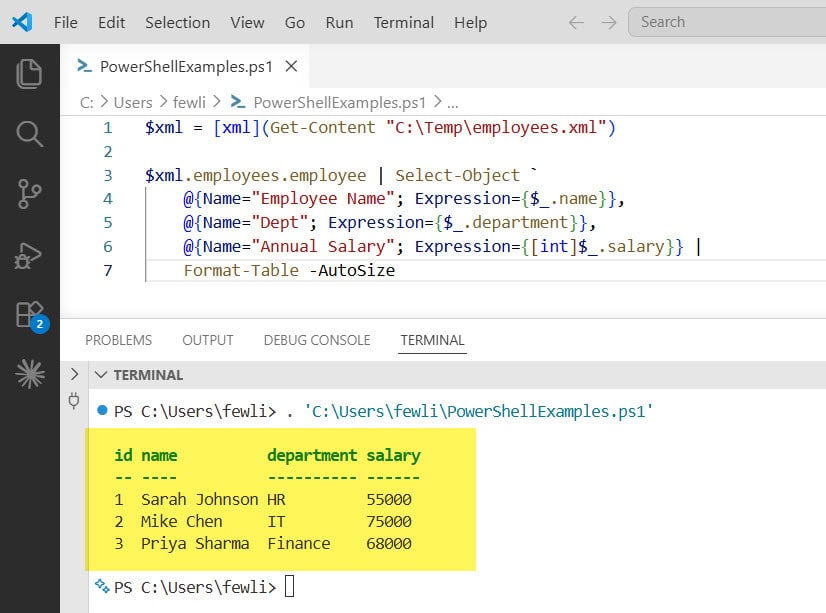Click the salary column header in output
The height and width of the screenshot is (613, 826).
(394, 455)
